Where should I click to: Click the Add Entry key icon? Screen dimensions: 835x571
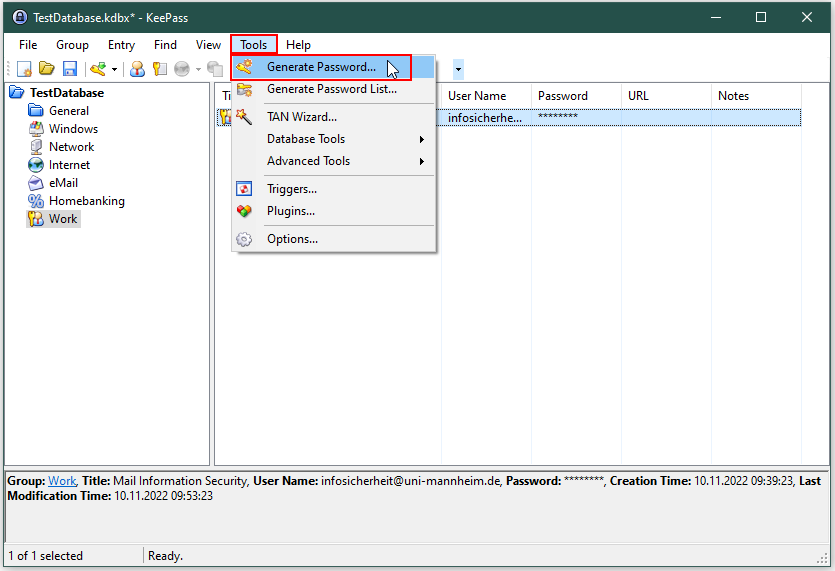[97, 69]
